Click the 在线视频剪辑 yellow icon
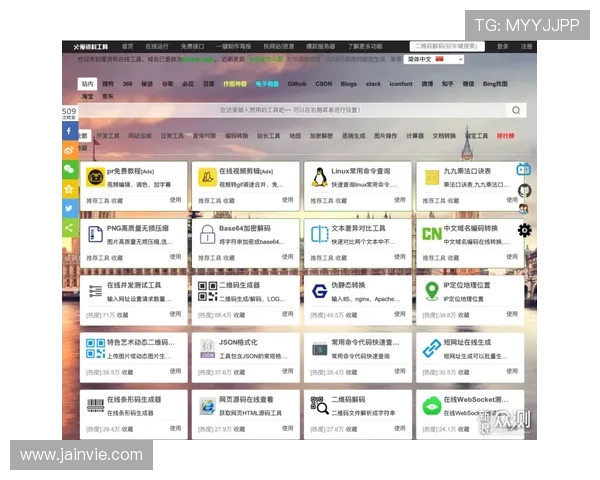Viewport: 600px width, 480px height. (x=207, y=177)
